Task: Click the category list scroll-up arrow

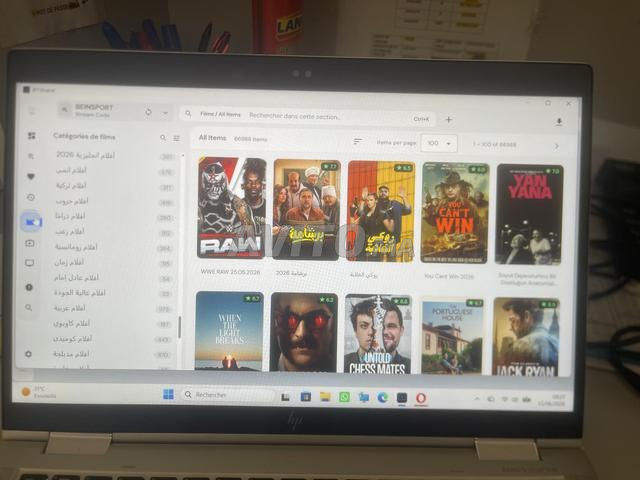Action: point(182,156)
